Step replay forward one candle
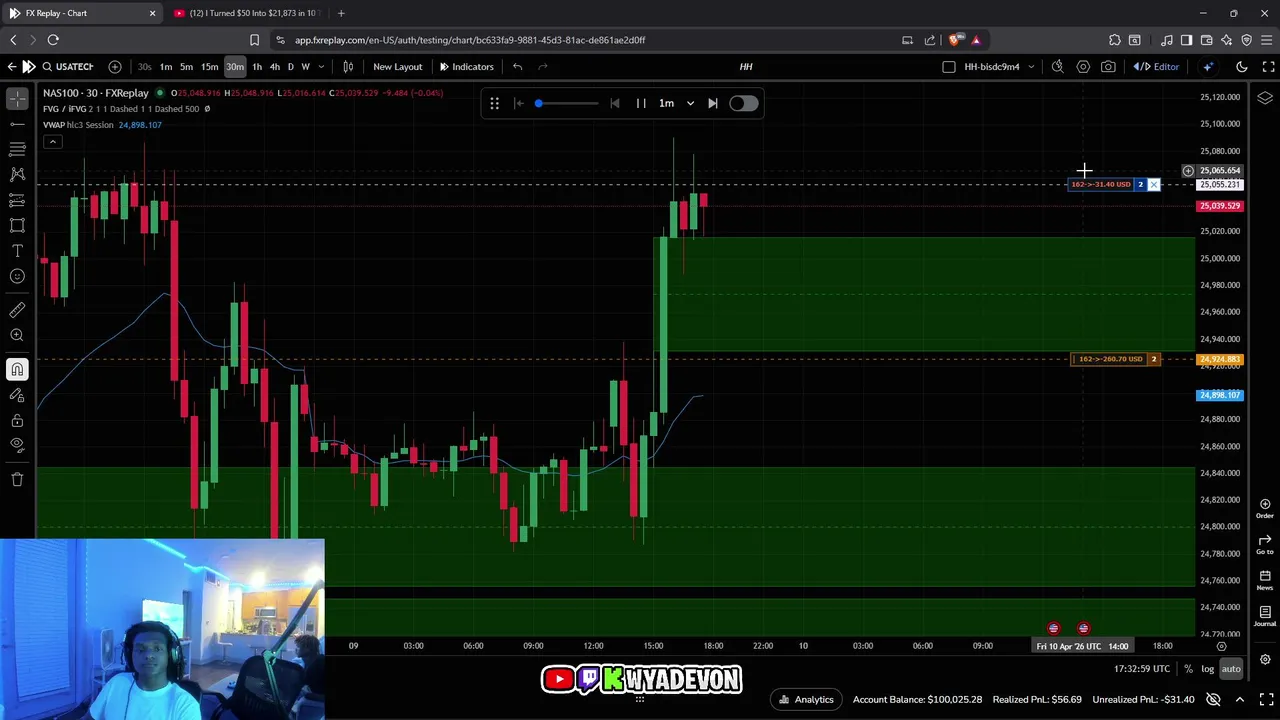The image size is (1280, 720). pyautogui.click(x=713, y=103)
